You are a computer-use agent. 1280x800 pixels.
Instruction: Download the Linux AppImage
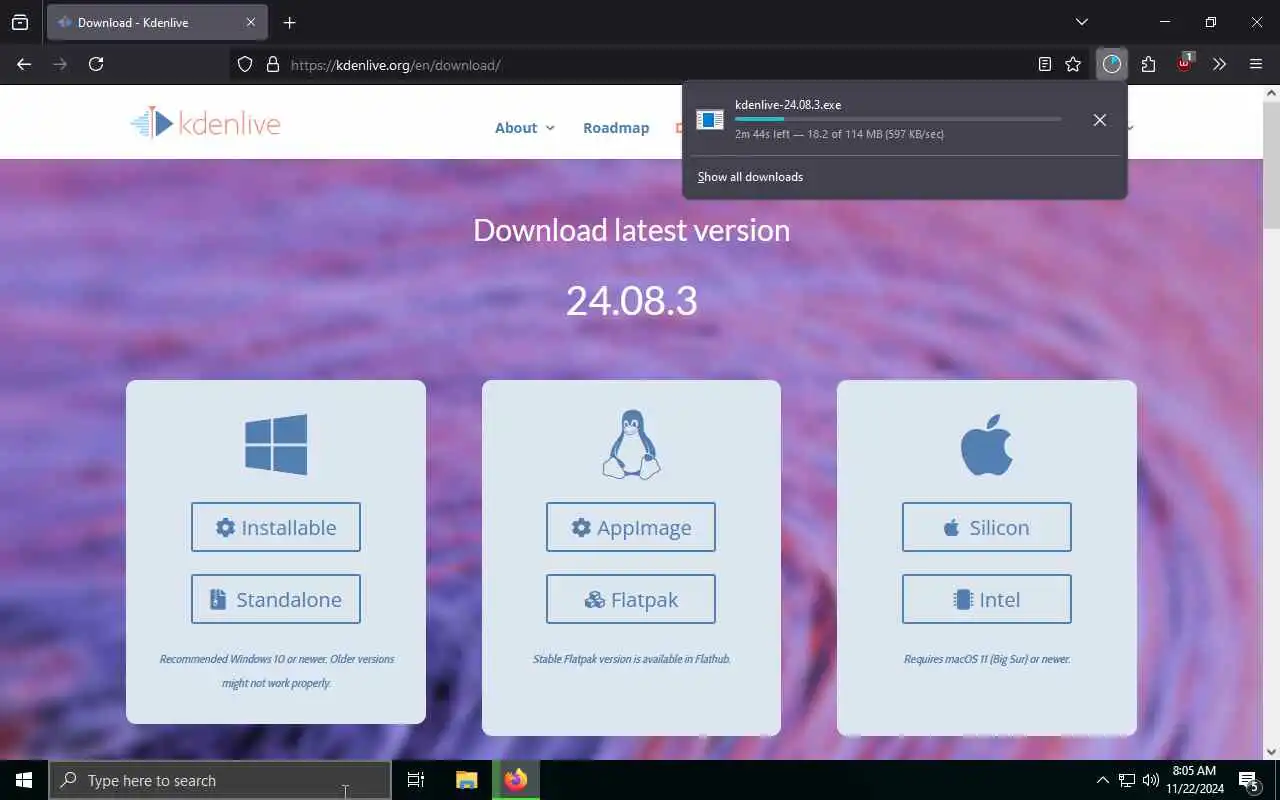click(631, 527)
